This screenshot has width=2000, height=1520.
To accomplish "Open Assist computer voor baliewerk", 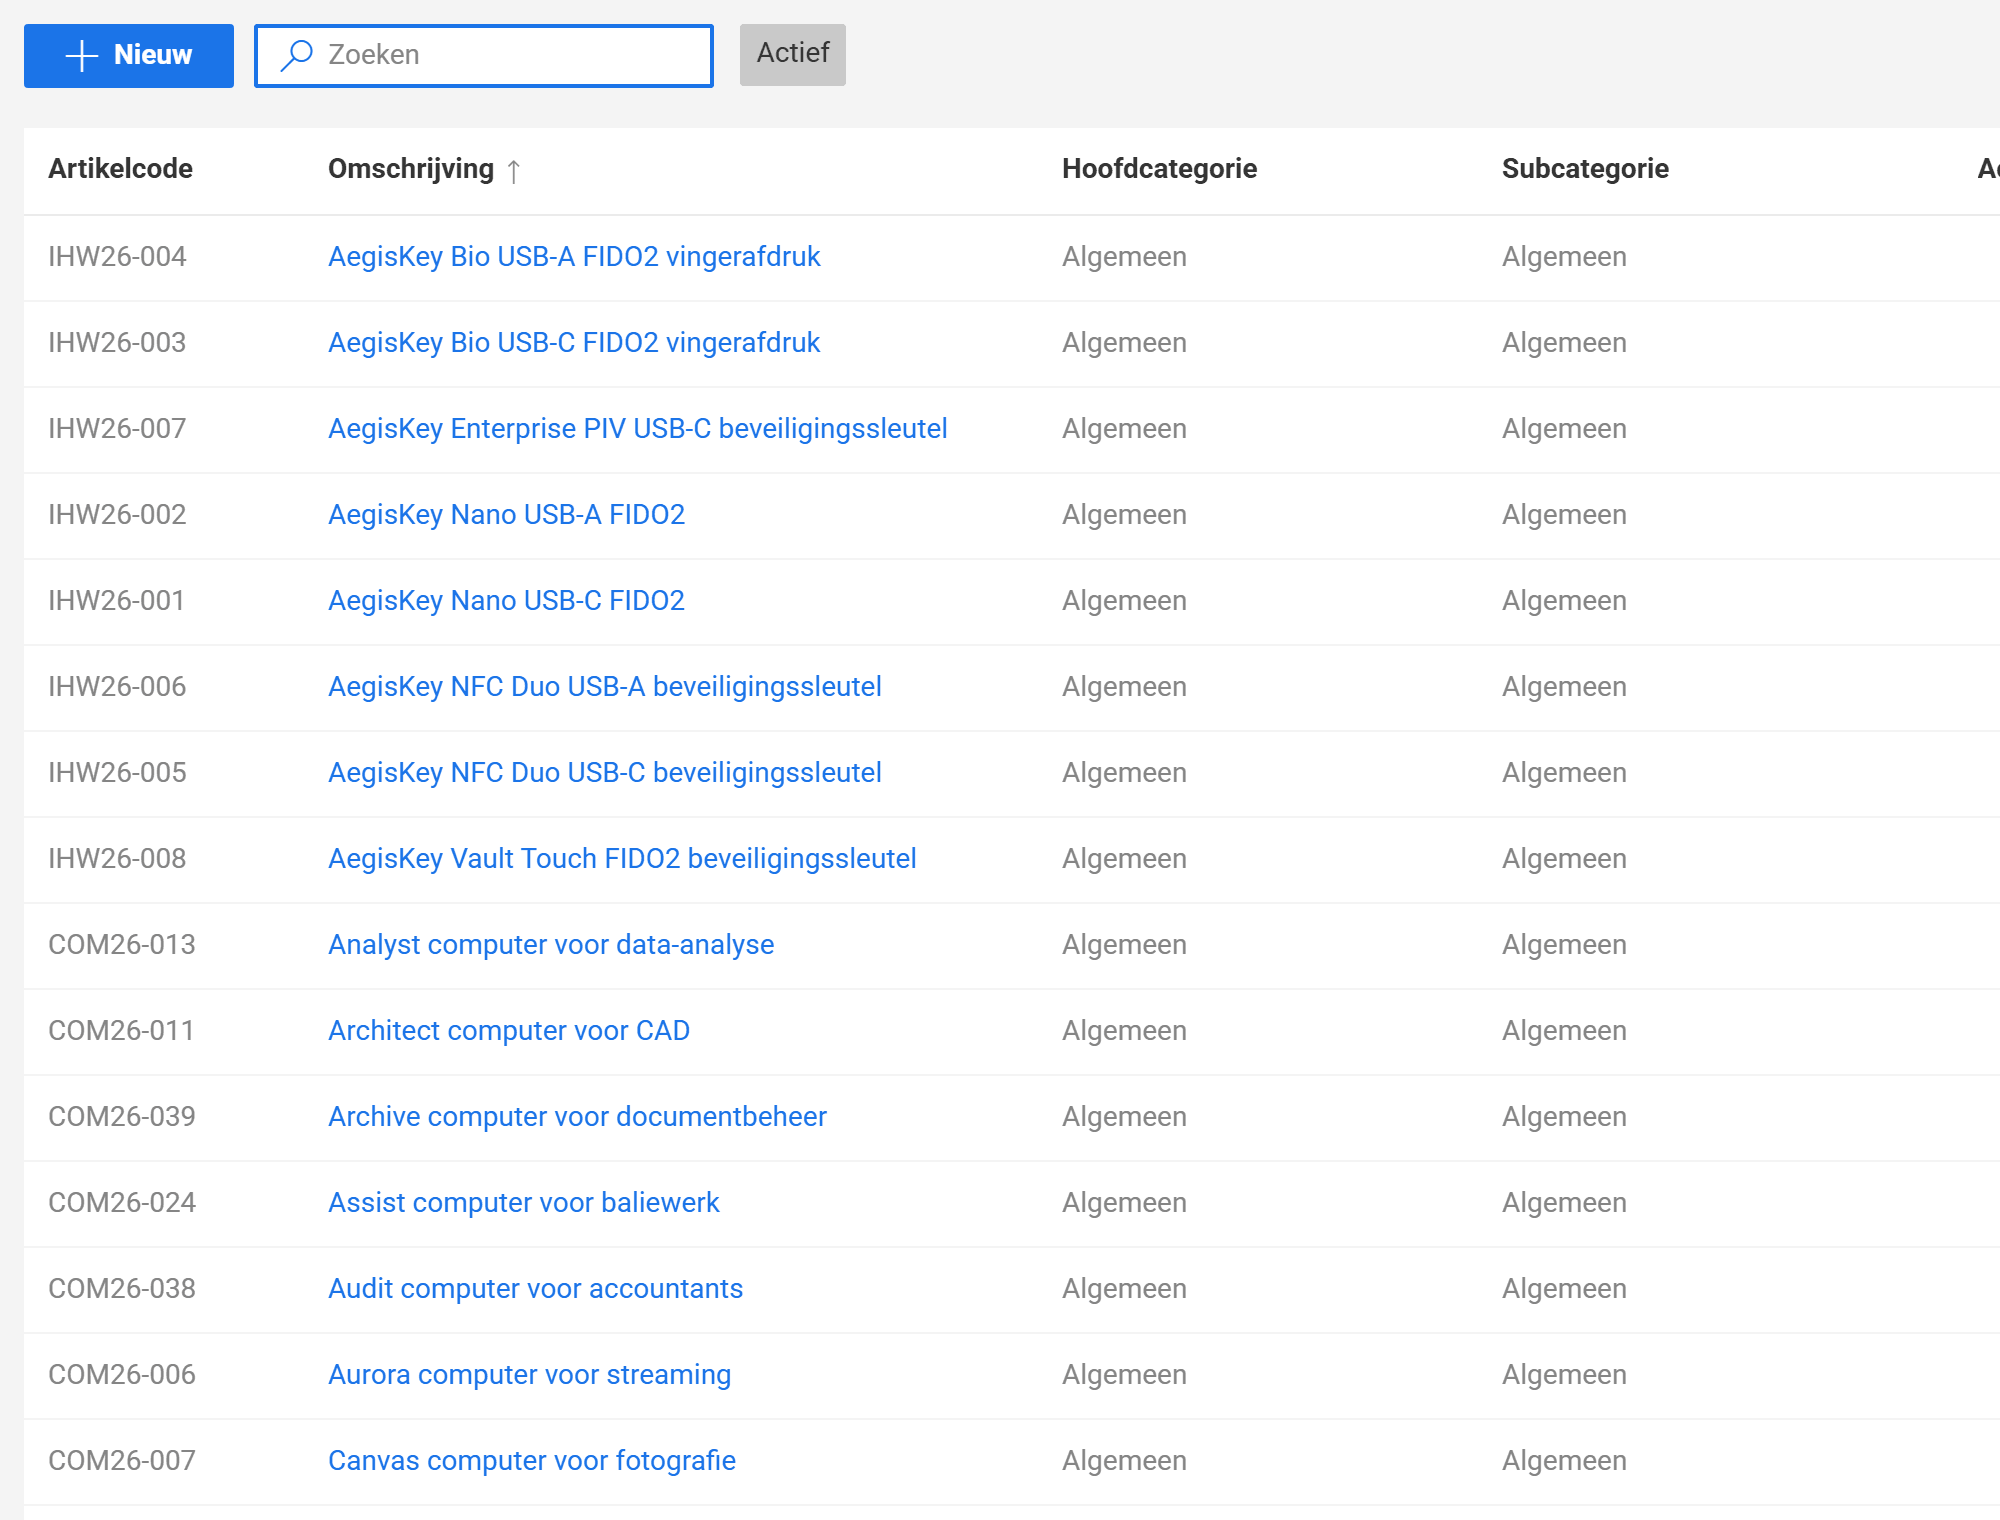I will pos(524,1203).
